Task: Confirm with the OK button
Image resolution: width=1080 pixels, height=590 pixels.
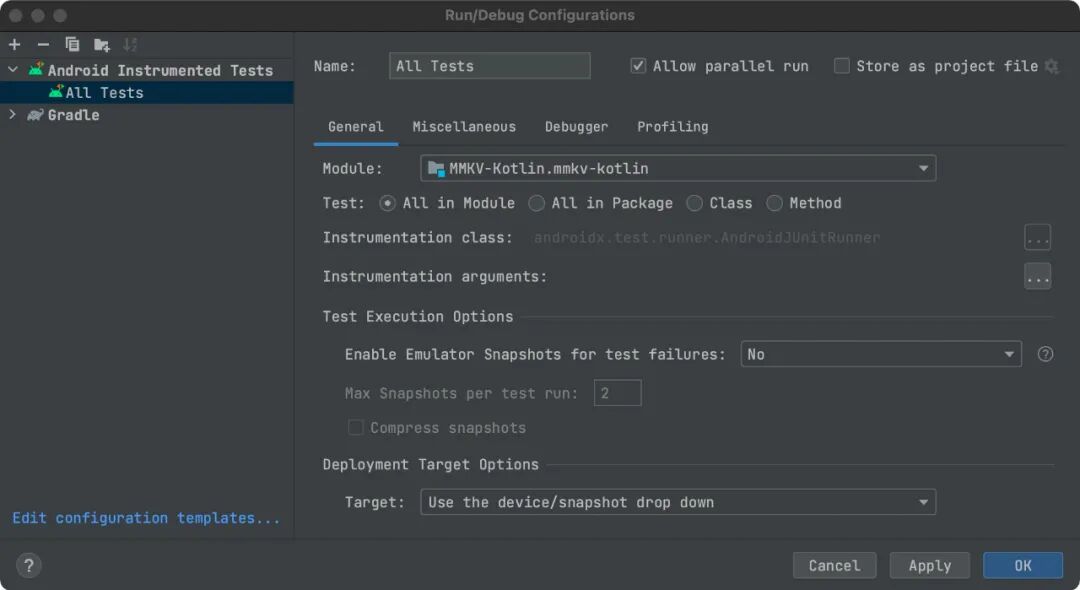Action: tap(1023, 565)
